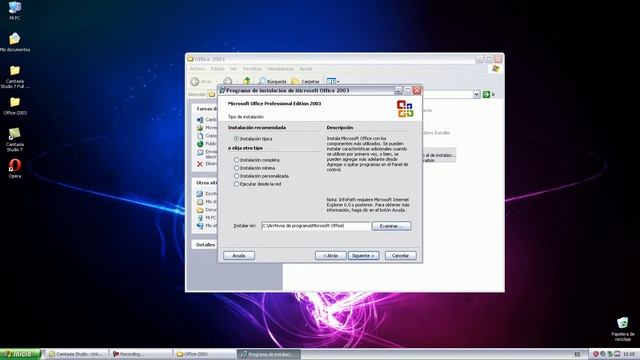The image size is (640, 360).
Task: Choose the Instalación completa option
Action: tap(236, 160)
